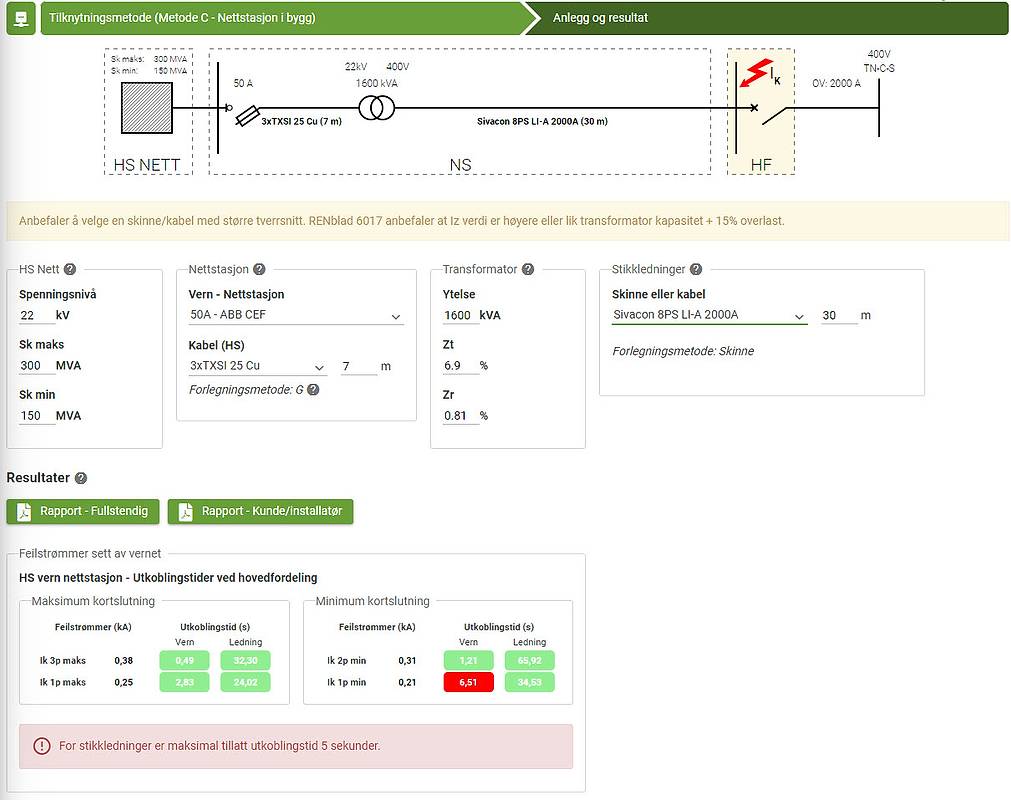Click 3xTXSI 25 Cu (7 m) diagram label
1011x800 pixels.
[x=302, y=121]
